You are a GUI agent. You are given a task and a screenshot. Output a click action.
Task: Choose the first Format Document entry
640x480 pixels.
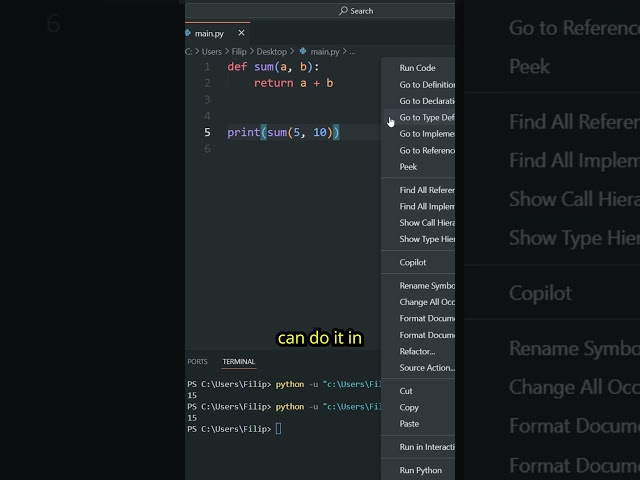418,318
